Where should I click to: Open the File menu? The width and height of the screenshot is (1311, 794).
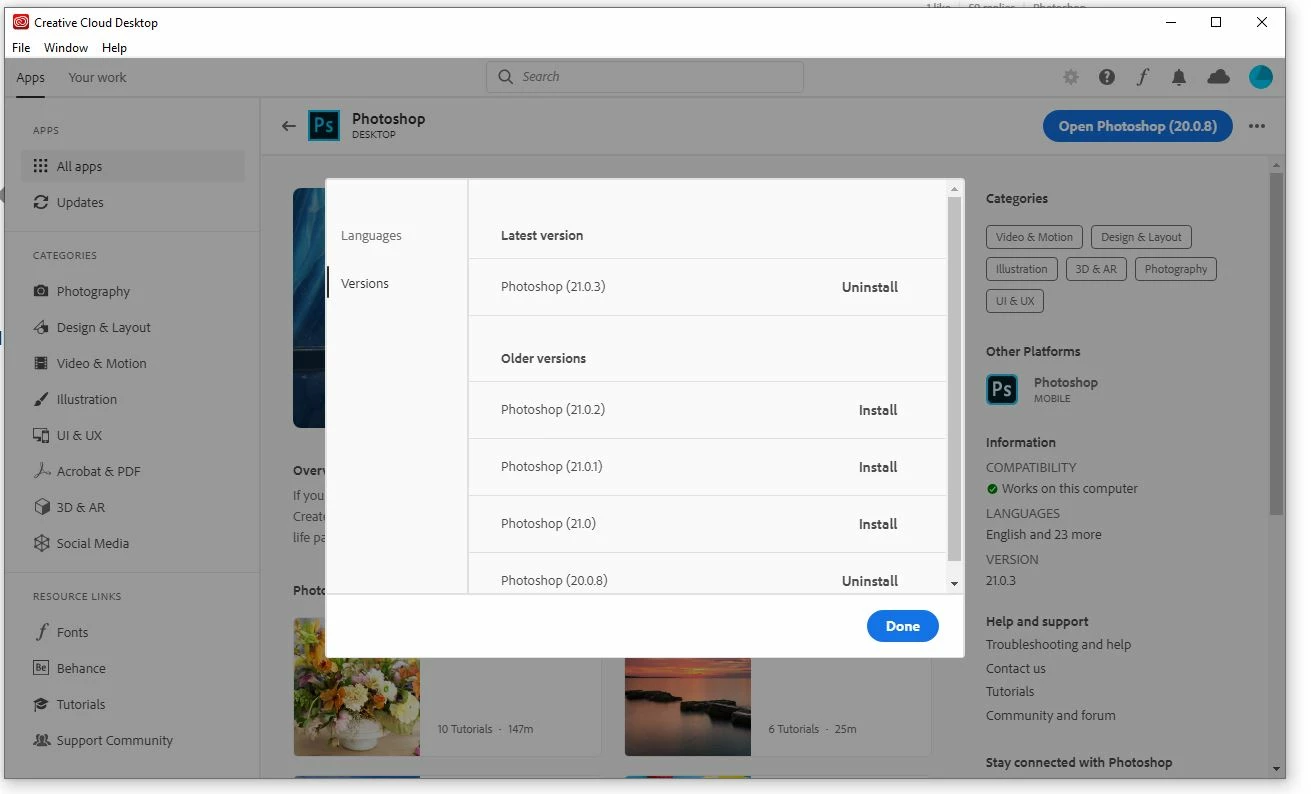(x=21, y=47)
